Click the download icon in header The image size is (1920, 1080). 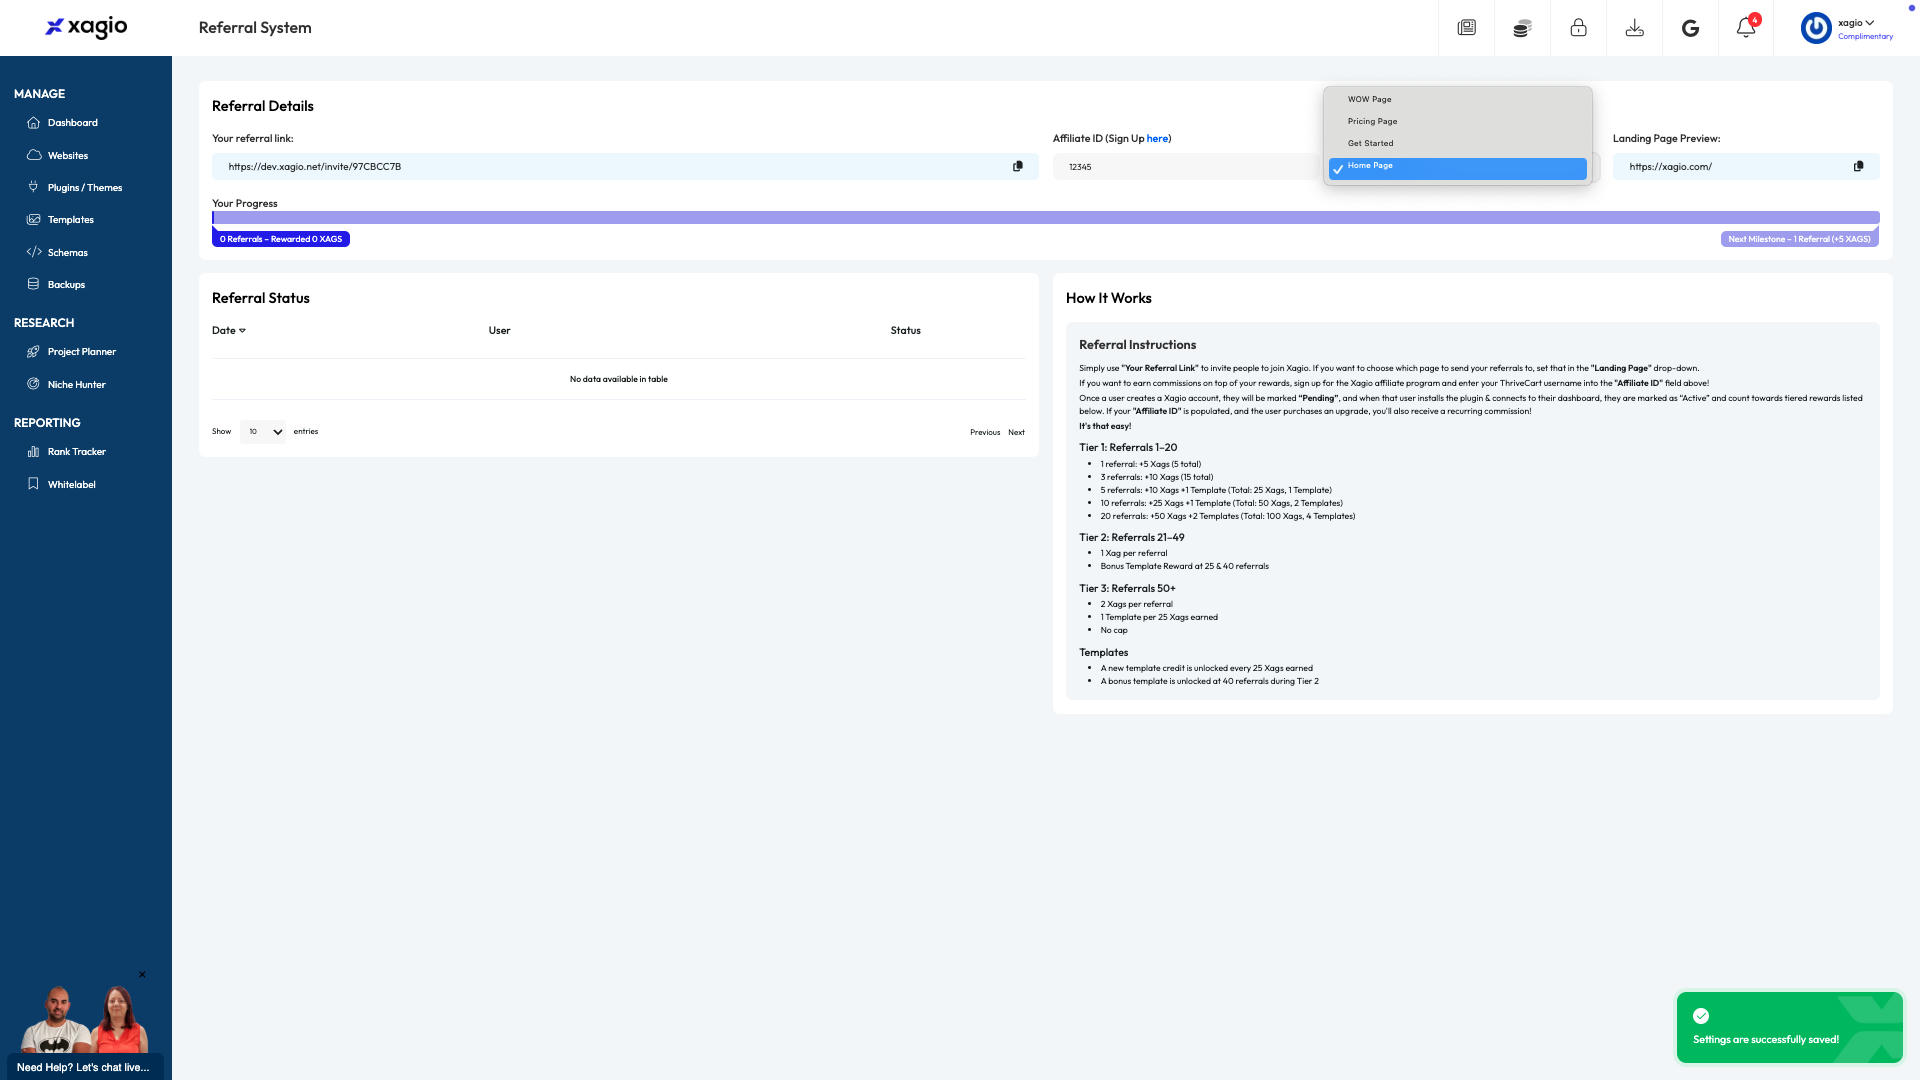[1634, 28]
